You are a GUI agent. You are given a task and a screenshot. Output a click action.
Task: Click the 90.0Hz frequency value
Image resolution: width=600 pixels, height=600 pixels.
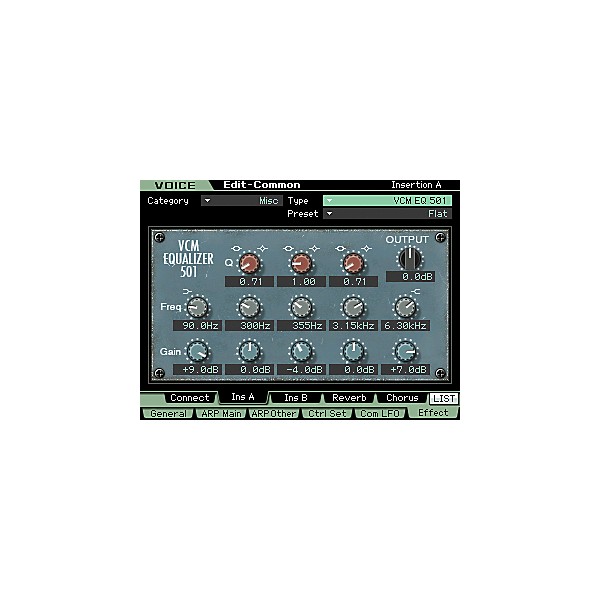point(197,326)
